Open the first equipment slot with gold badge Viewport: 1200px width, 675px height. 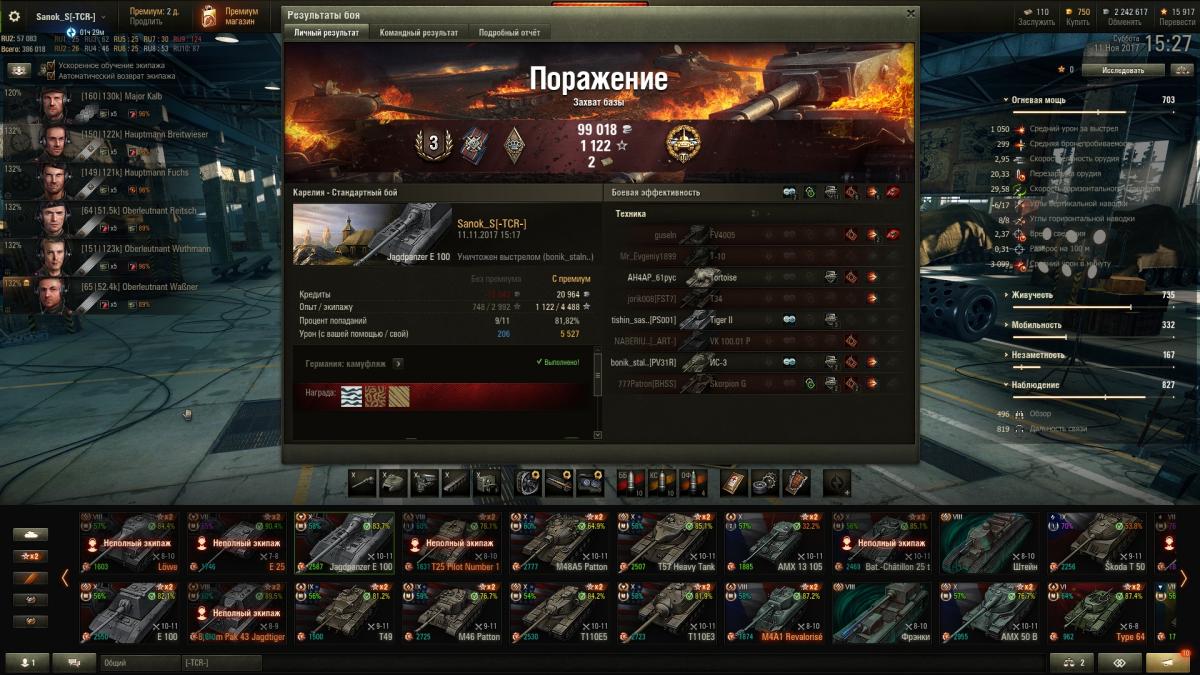tap(529, 482)
